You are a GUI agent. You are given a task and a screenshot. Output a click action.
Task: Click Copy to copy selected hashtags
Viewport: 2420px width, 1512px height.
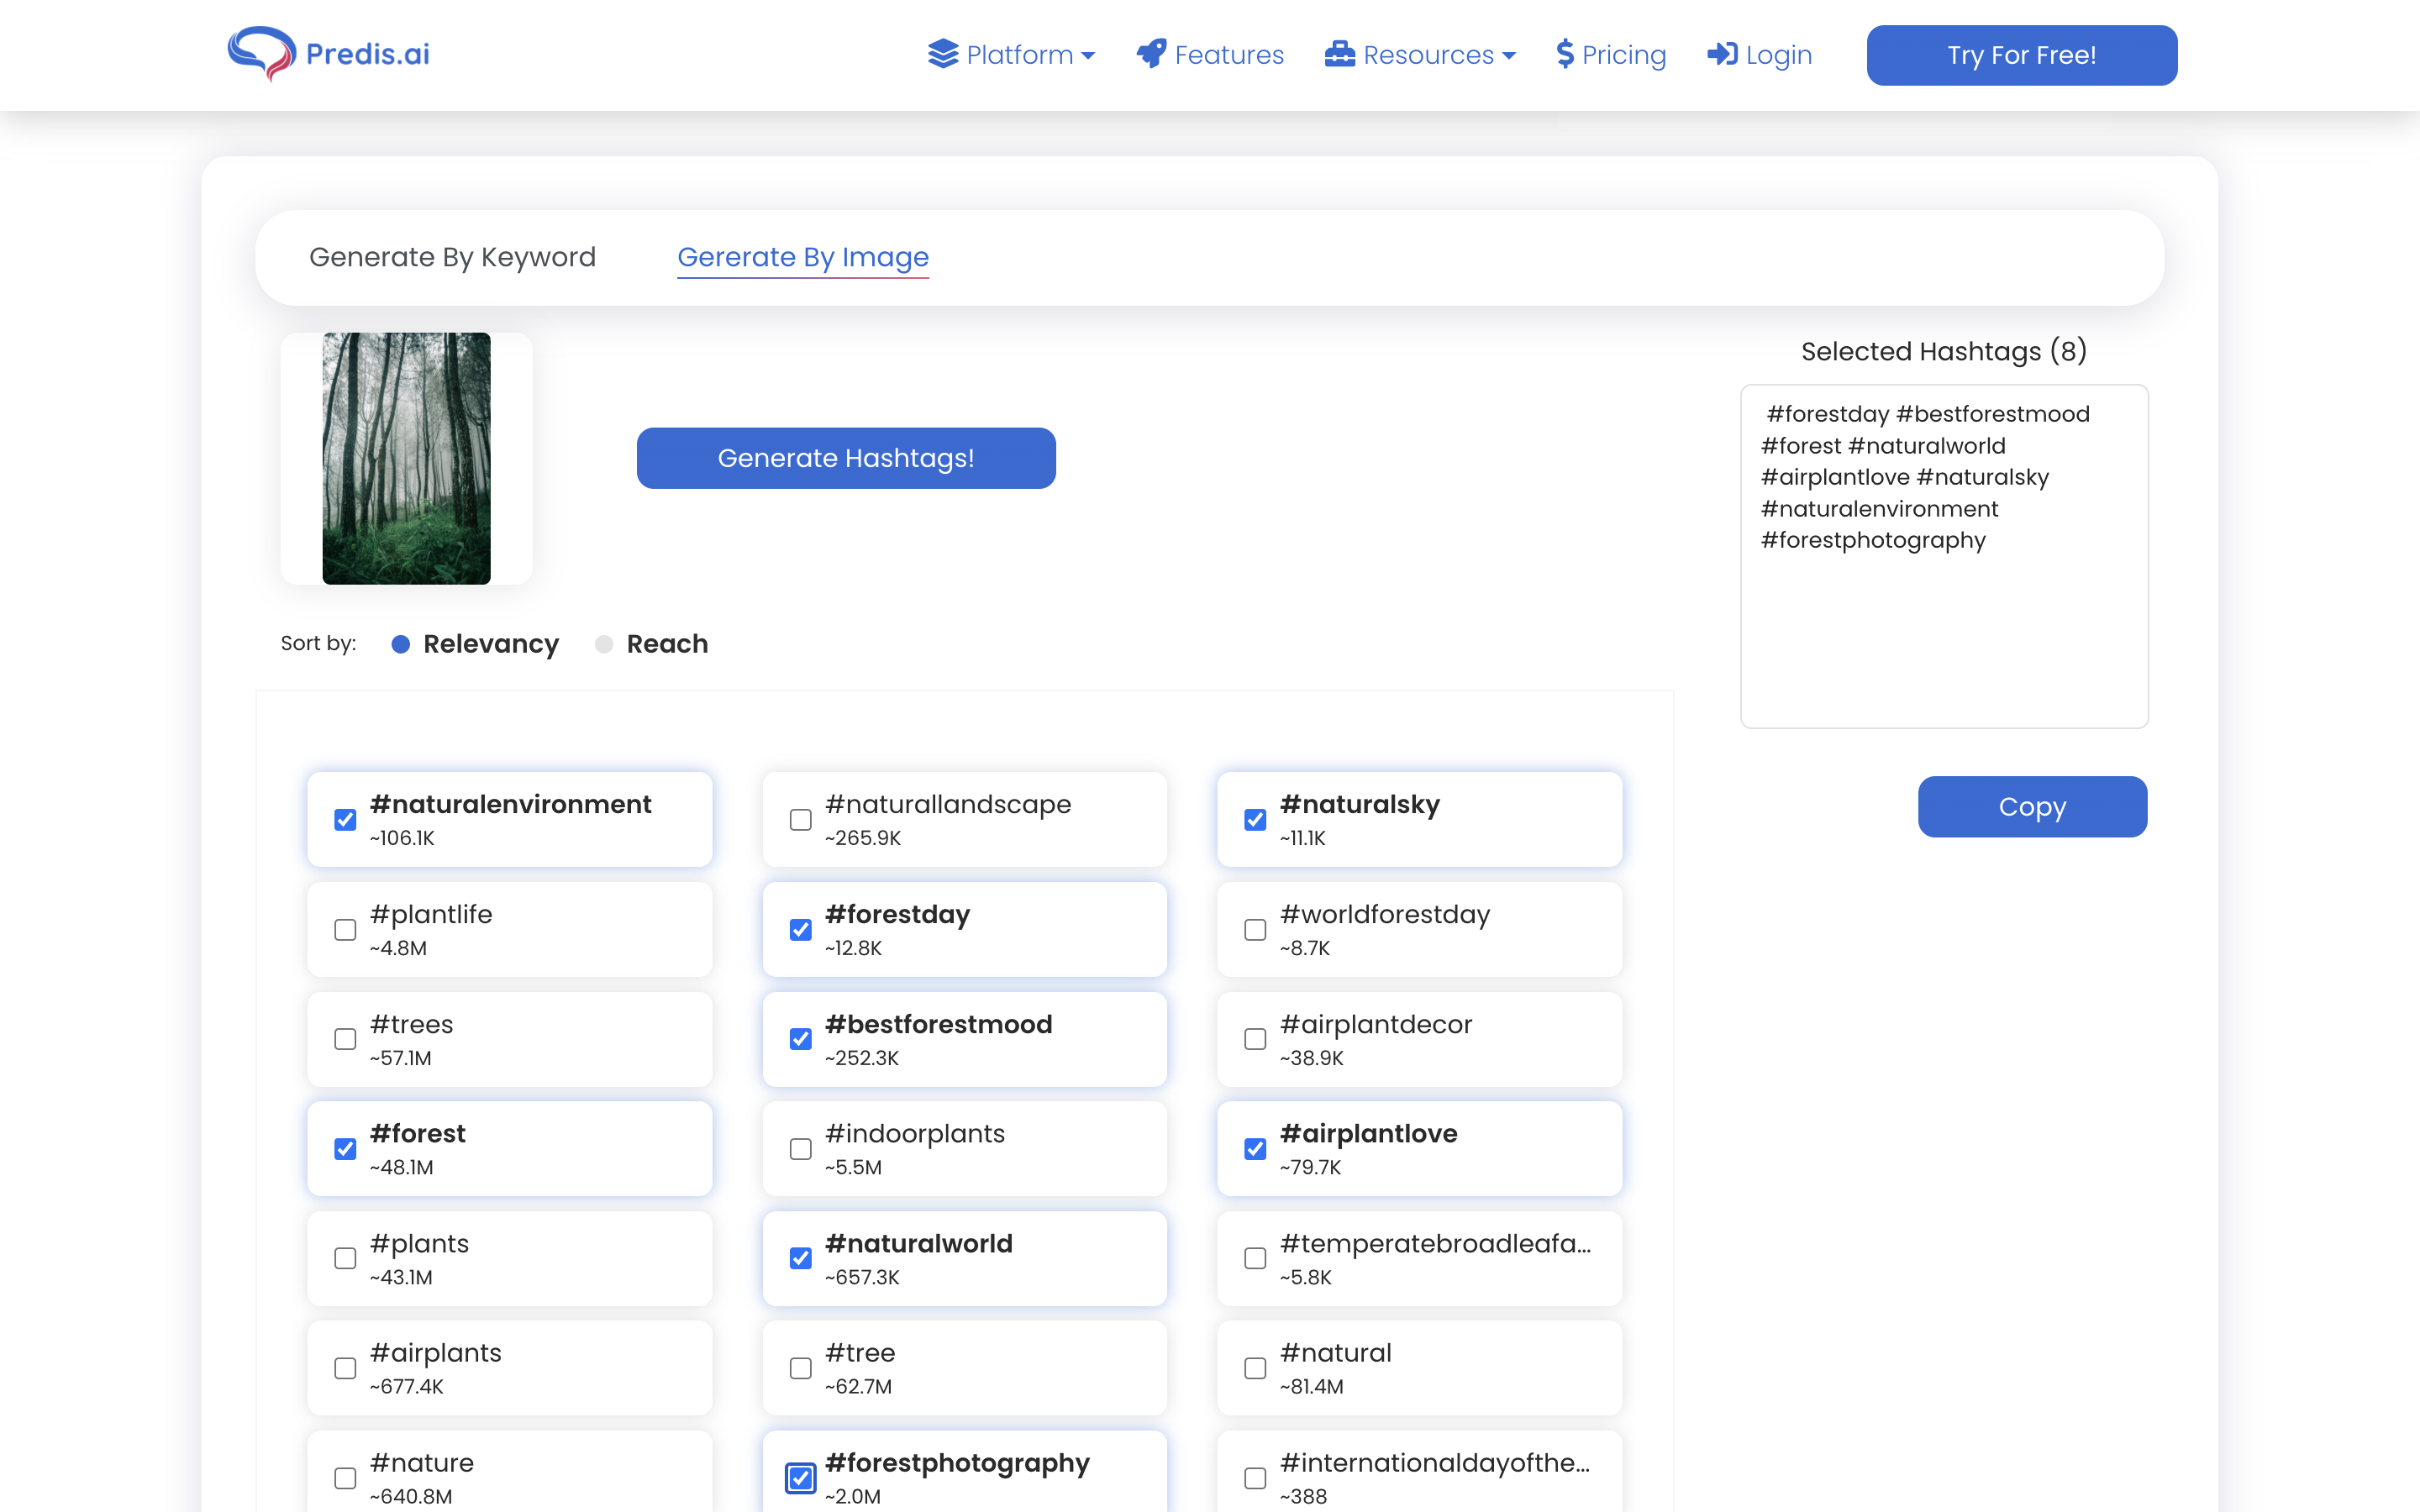click(2031, 806)
